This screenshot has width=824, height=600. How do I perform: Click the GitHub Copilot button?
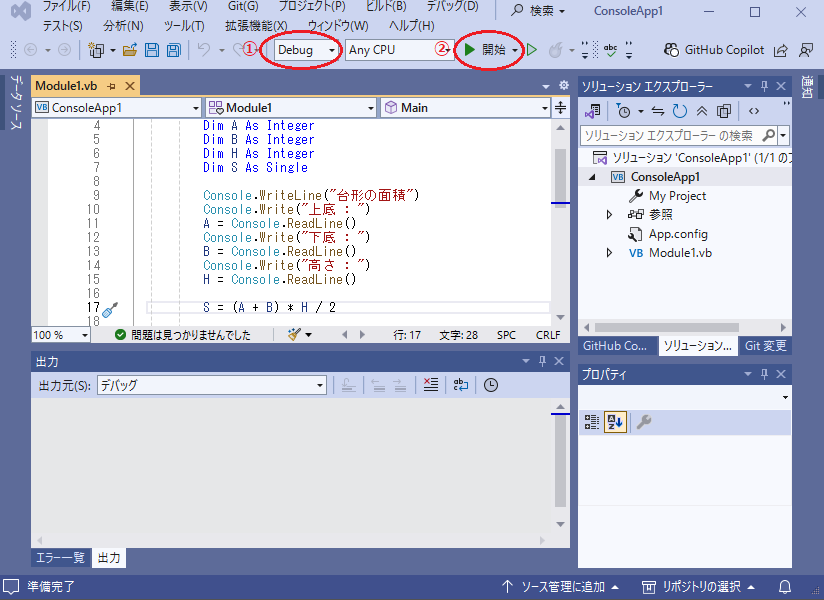click(x=714, y=50)
